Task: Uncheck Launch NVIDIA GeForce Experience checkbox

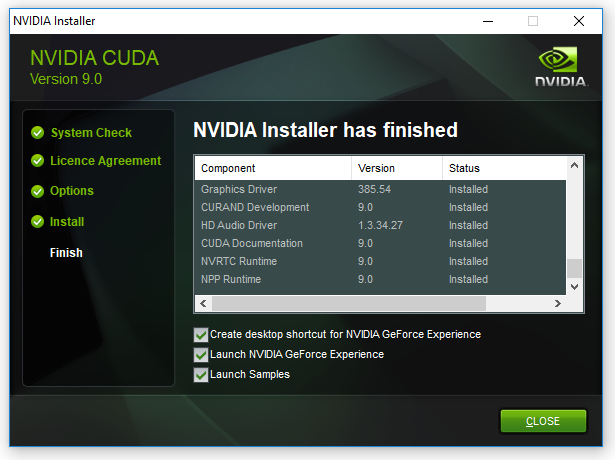Action: (x=201, y=355)
